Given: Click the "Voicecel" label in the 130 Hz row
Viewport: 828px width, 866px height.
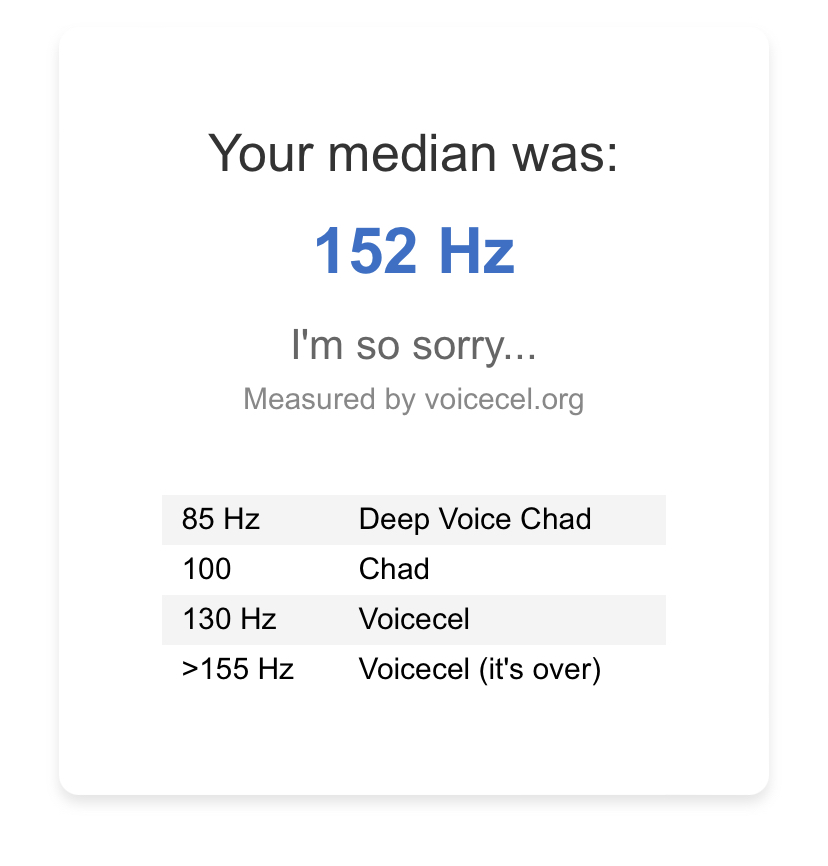Looking at the screenshot, I should point(414,619).
